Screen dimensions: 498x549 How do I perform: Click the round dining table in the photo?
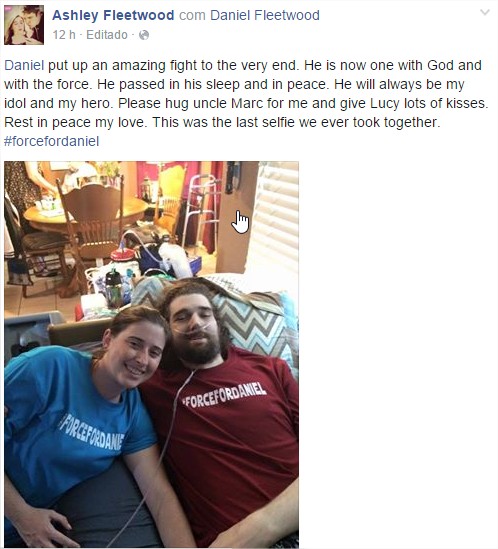86,212
